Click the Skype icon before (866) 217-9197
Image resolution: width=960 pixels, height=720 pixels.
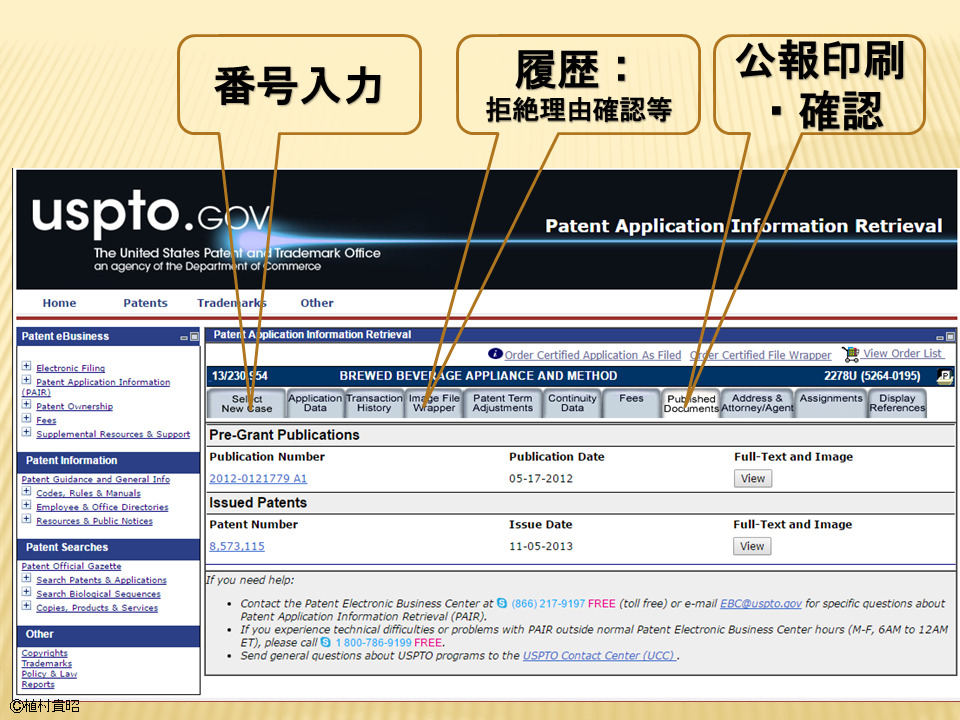502,603
